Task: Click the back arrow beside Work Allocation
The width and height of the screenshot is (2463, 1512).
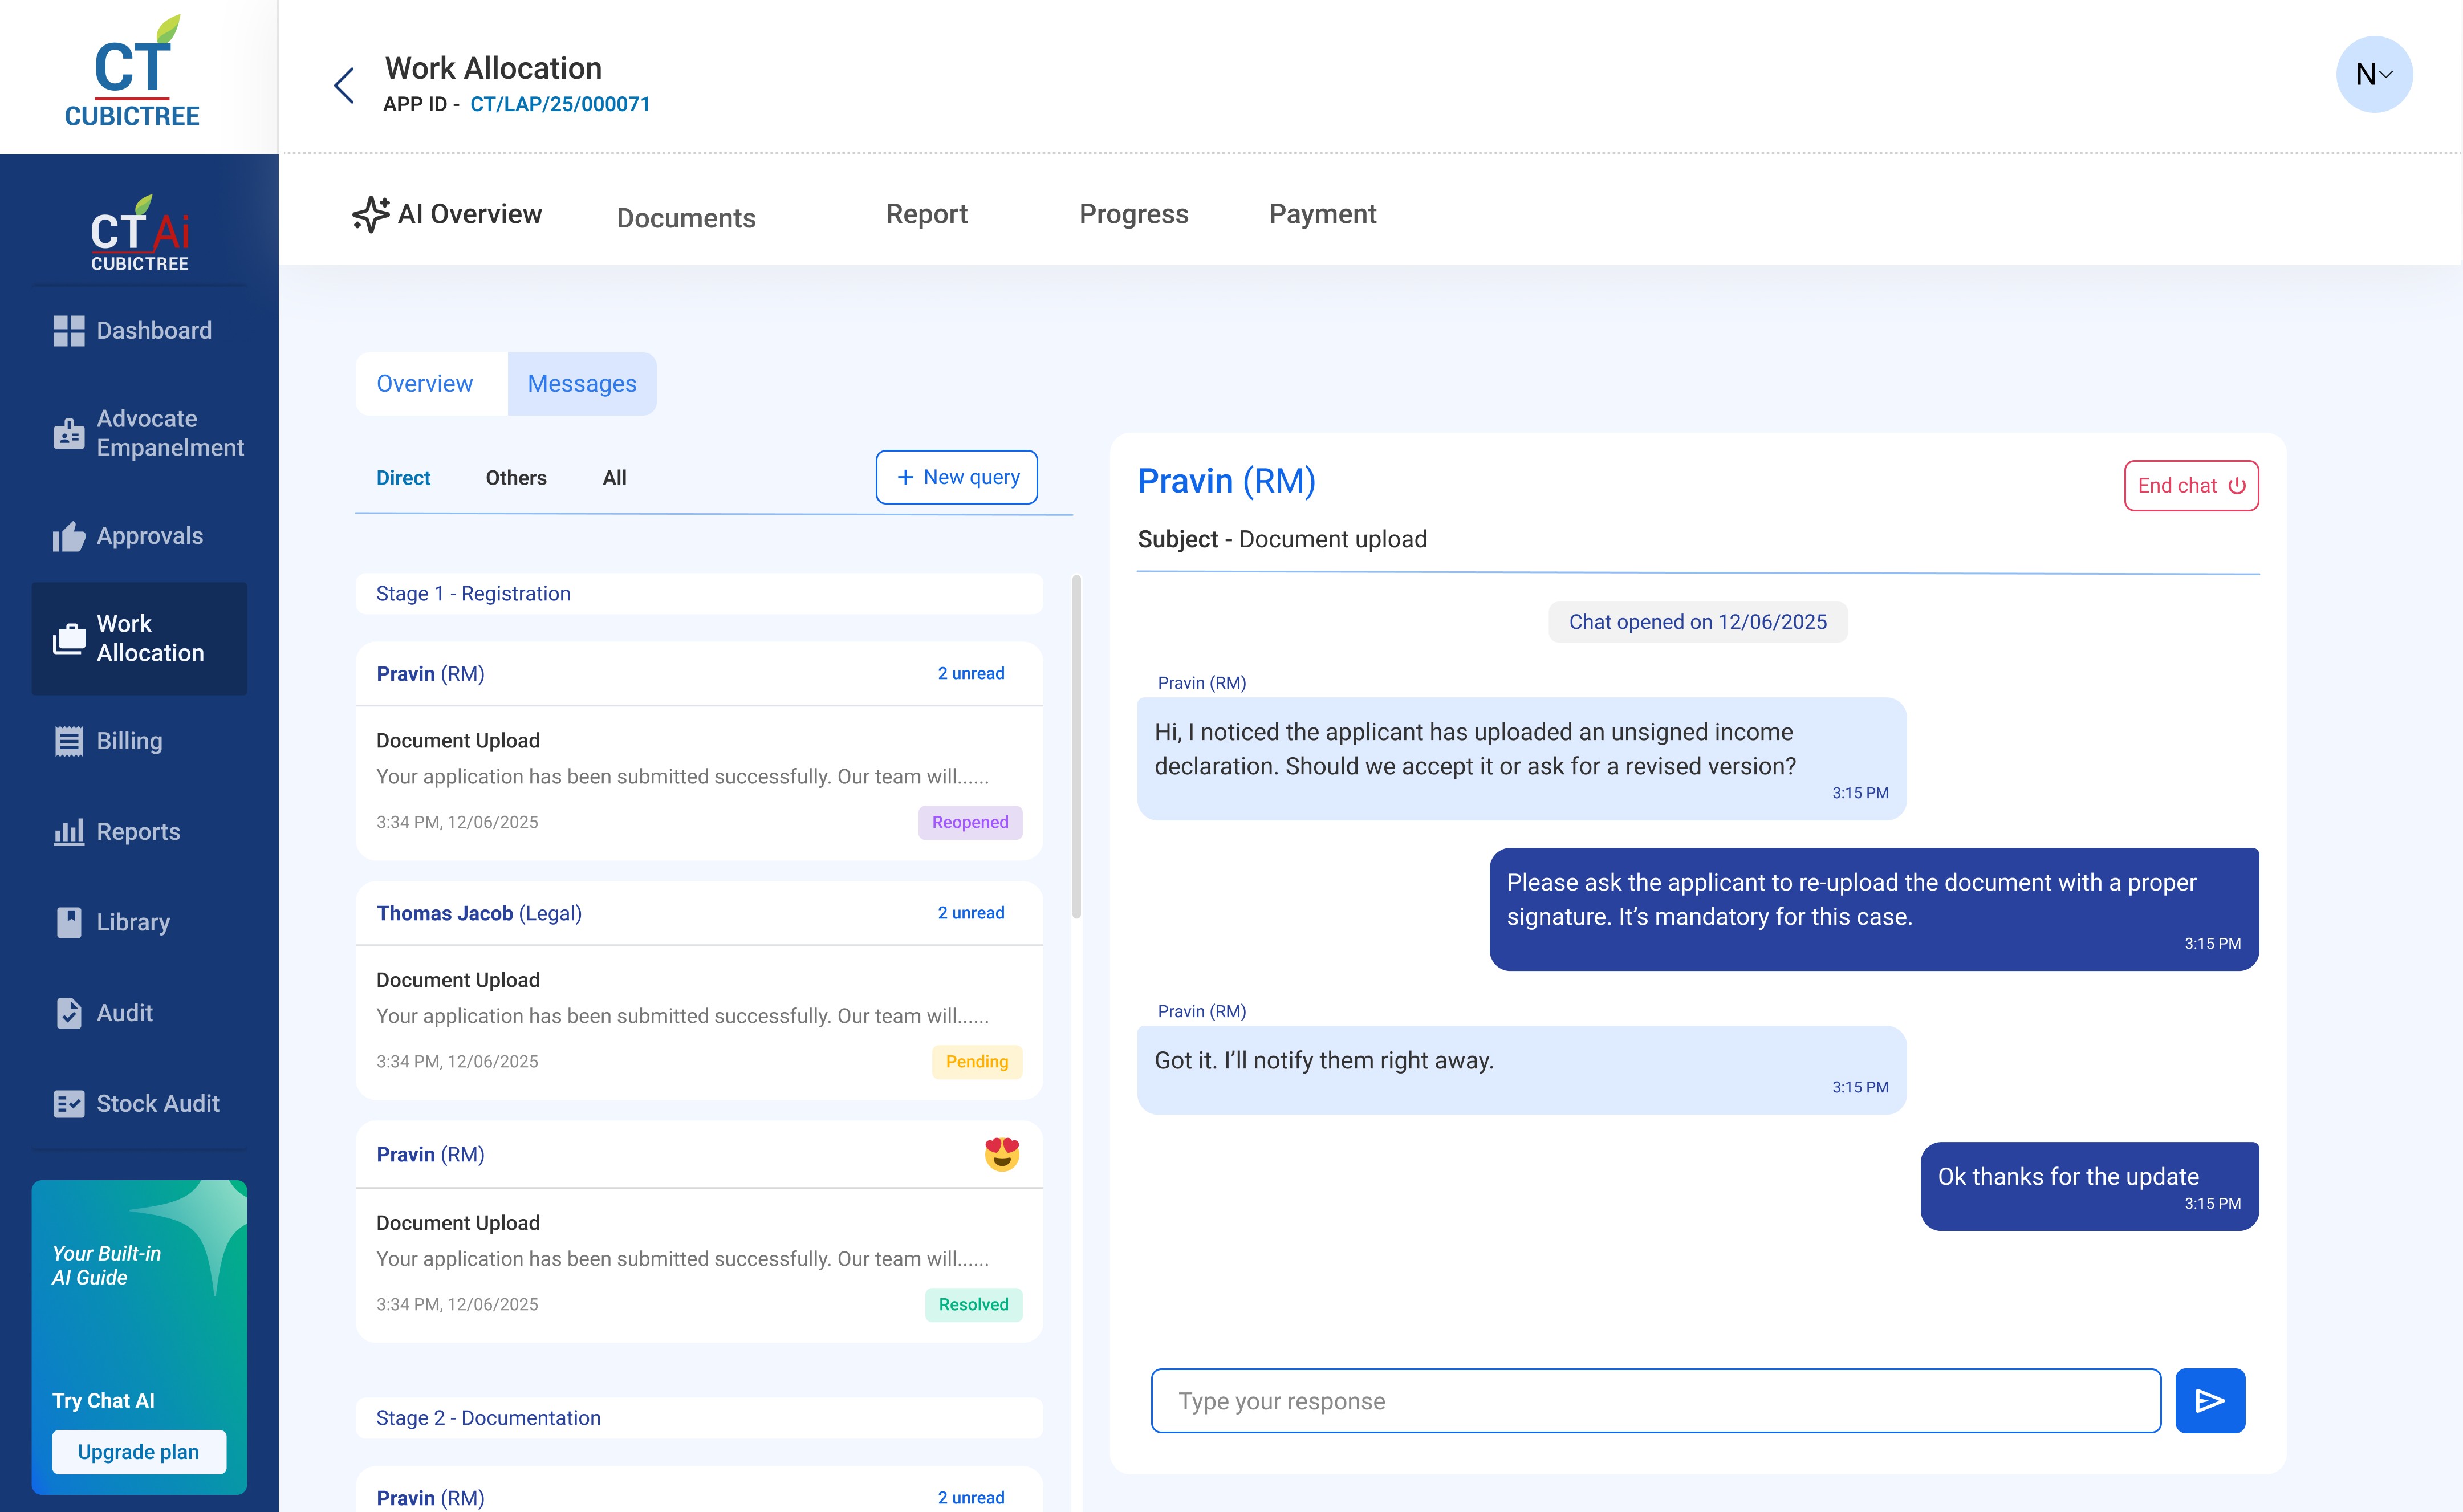Action: [x=344, y=86]
